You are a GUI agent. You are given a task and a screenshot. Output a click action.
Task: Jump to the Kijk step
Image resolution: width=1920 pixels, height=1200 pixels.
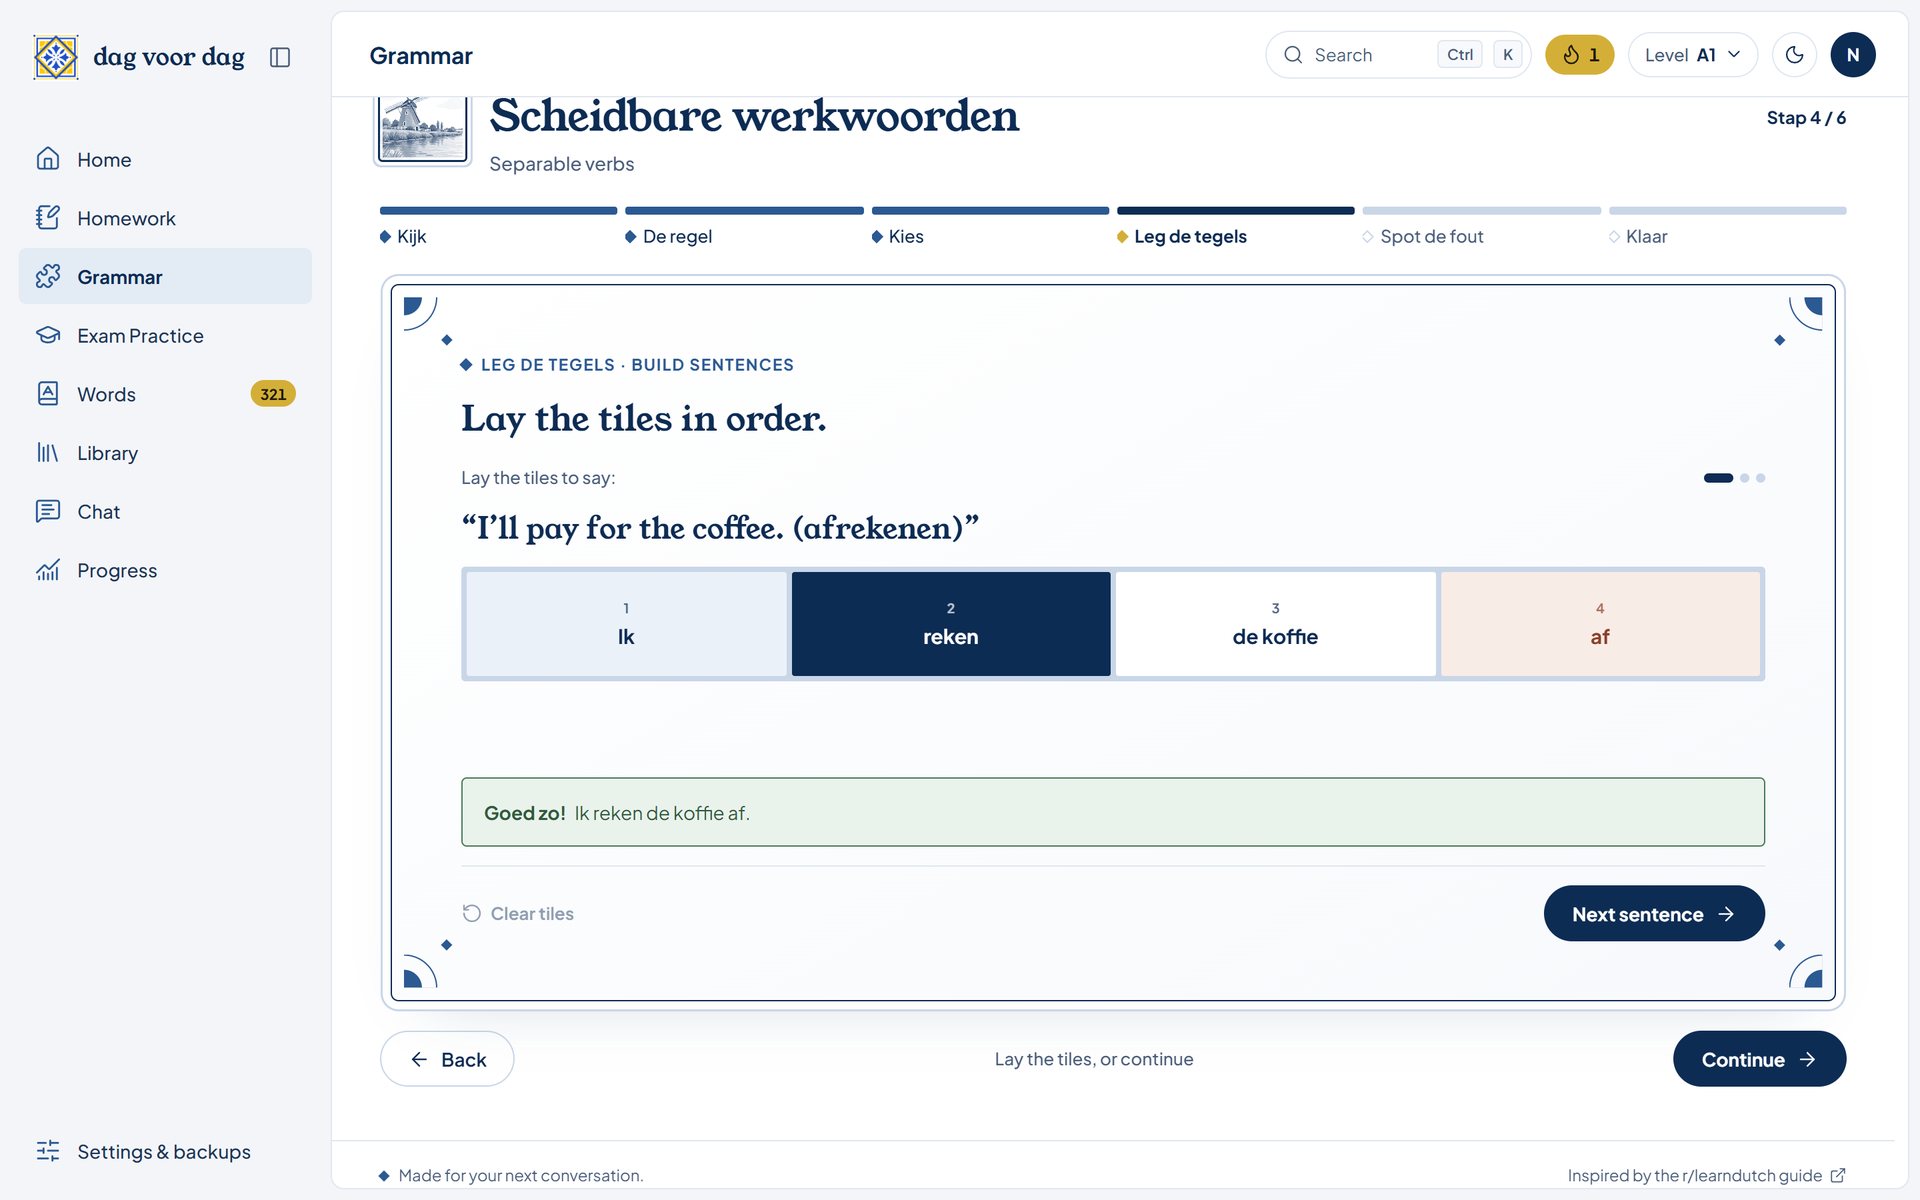pyautogui.click(x=403, y=236)
